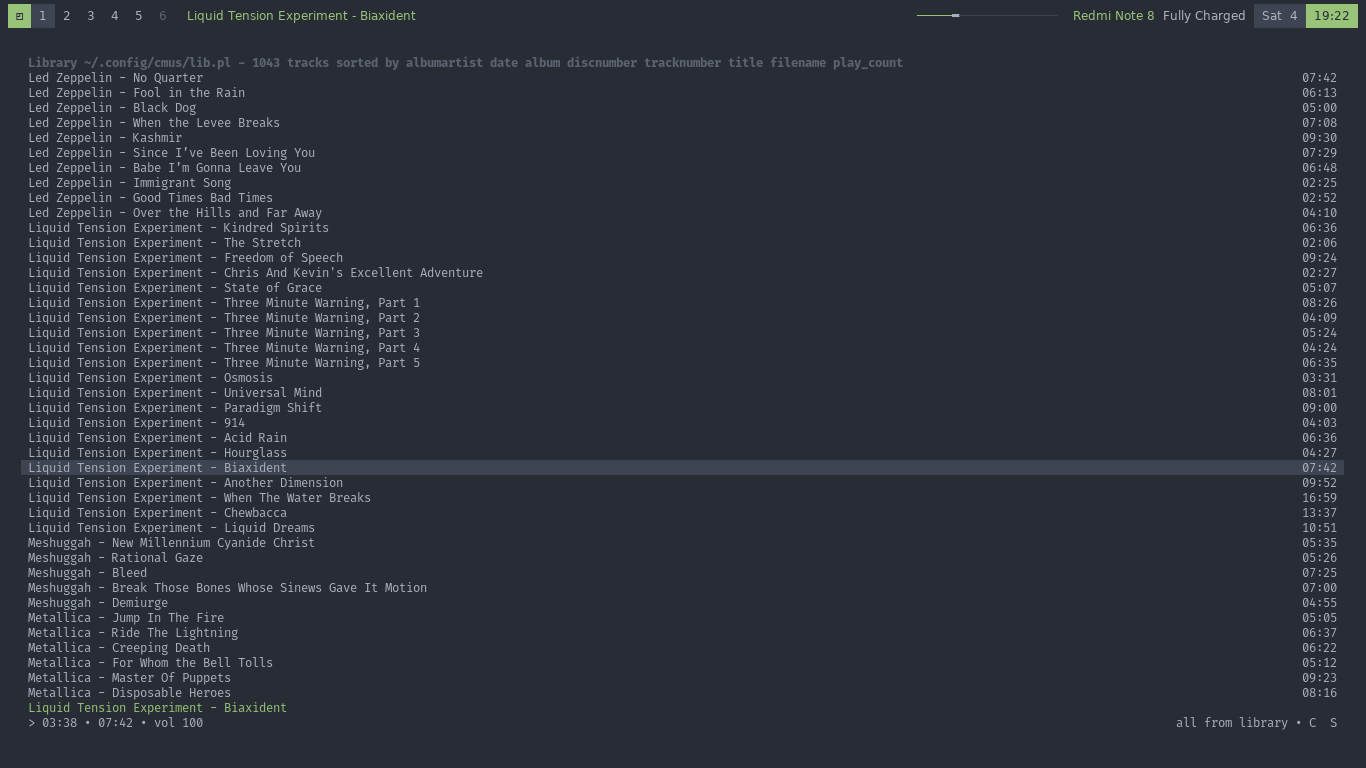
Task: Switch to workspace 5
Action: coord(139,16)
